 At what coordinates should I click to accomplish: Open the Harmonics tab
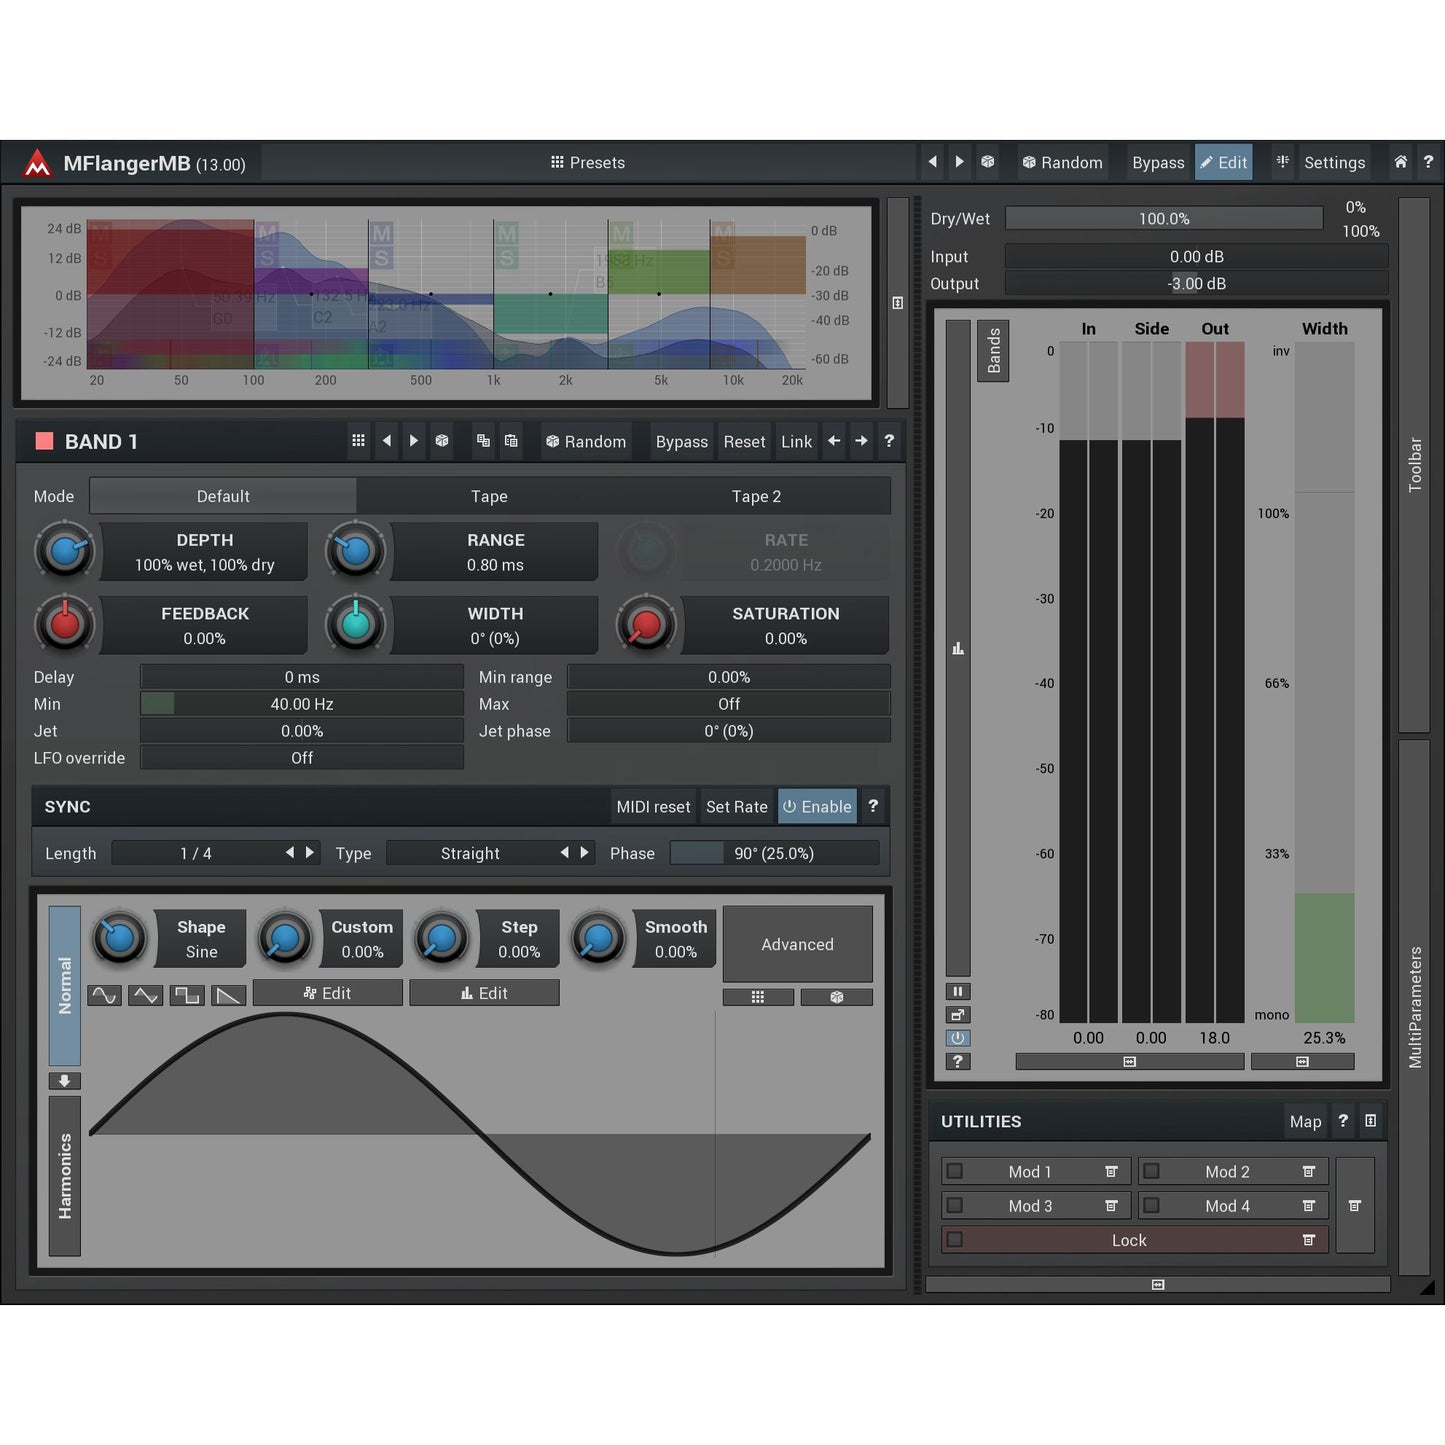coord(65,1176)
